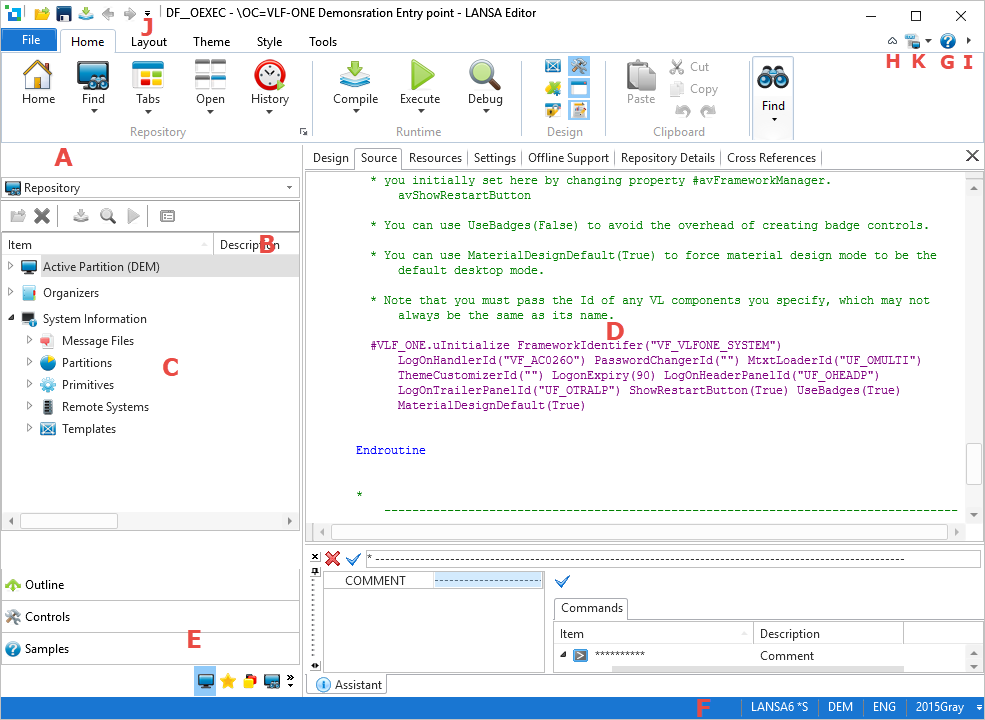Switch to the Theme ribbon tab

coord(212,41)
